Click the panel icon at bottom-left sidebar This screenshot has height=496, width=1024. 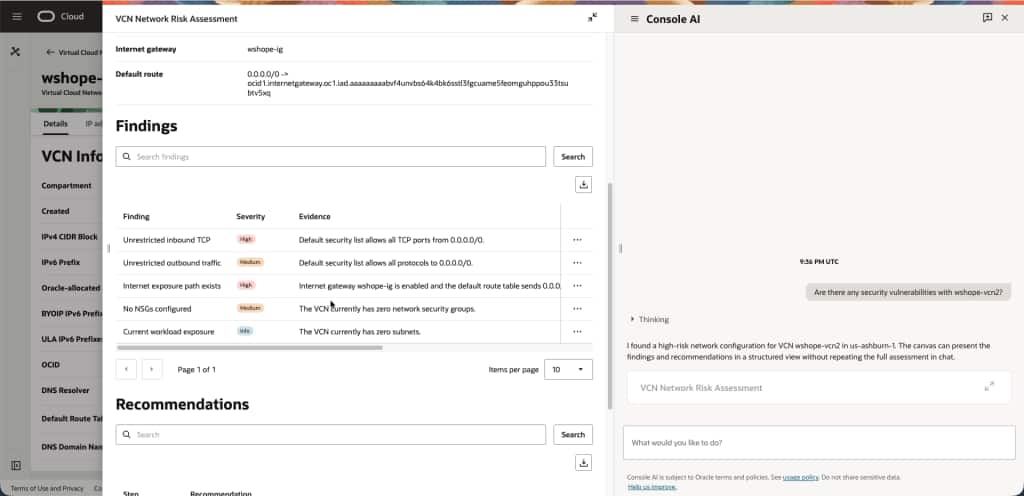click(16, 465)
